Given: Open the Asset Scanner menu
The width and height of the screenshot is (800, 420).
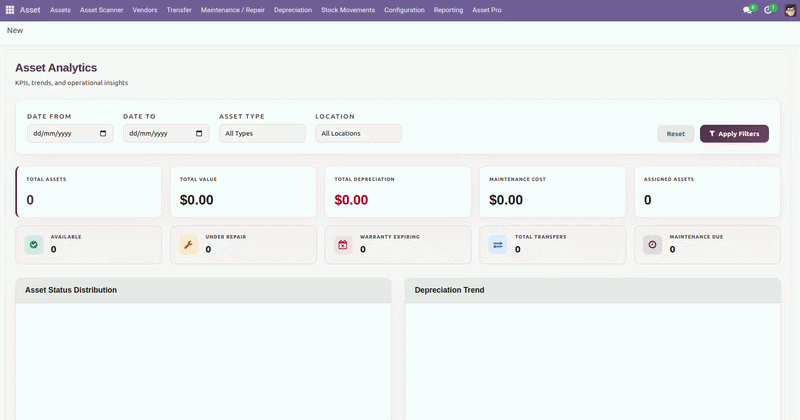Looking at the screenshot, I should (102, 10).
